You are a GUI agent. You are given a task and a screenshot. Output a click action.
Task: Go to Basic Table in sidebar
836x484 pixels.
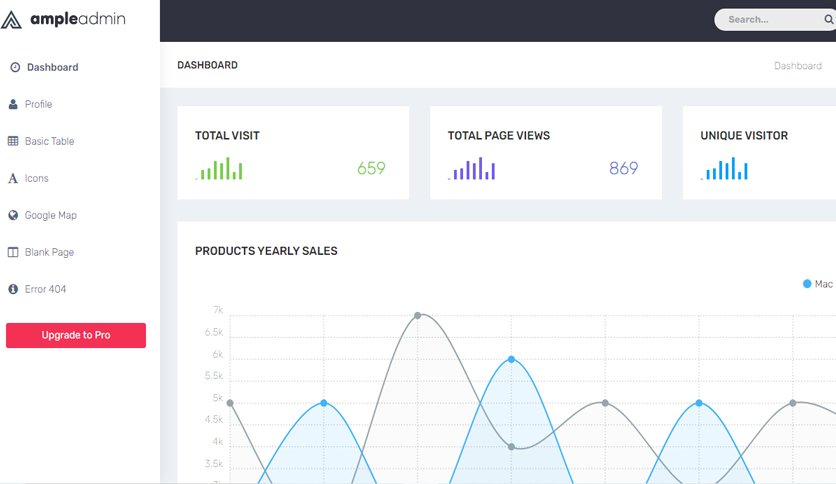[x=50, y=141]
